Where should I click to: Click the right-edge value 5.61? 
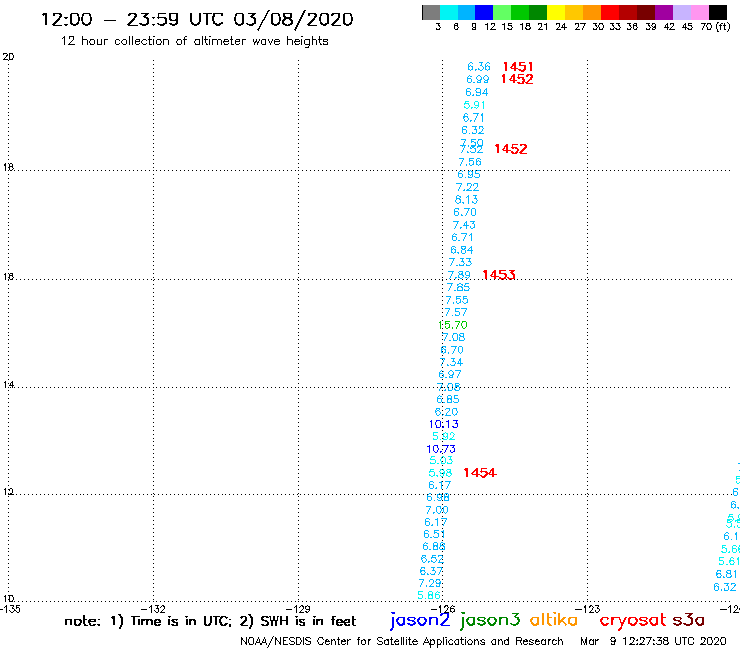pyautogui.click(x=729, y=561)
